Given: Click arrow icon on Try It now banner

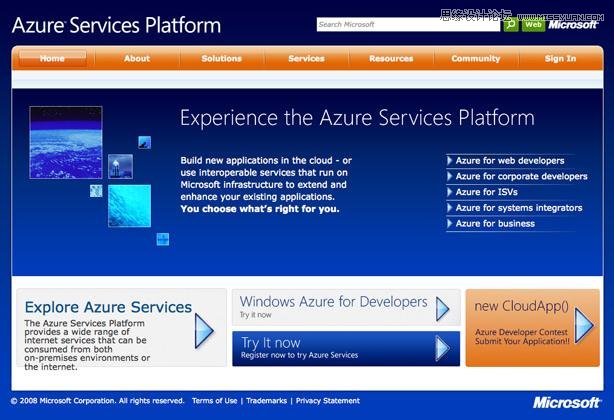Looking at the screenshot, I should (x=442, y=349).
